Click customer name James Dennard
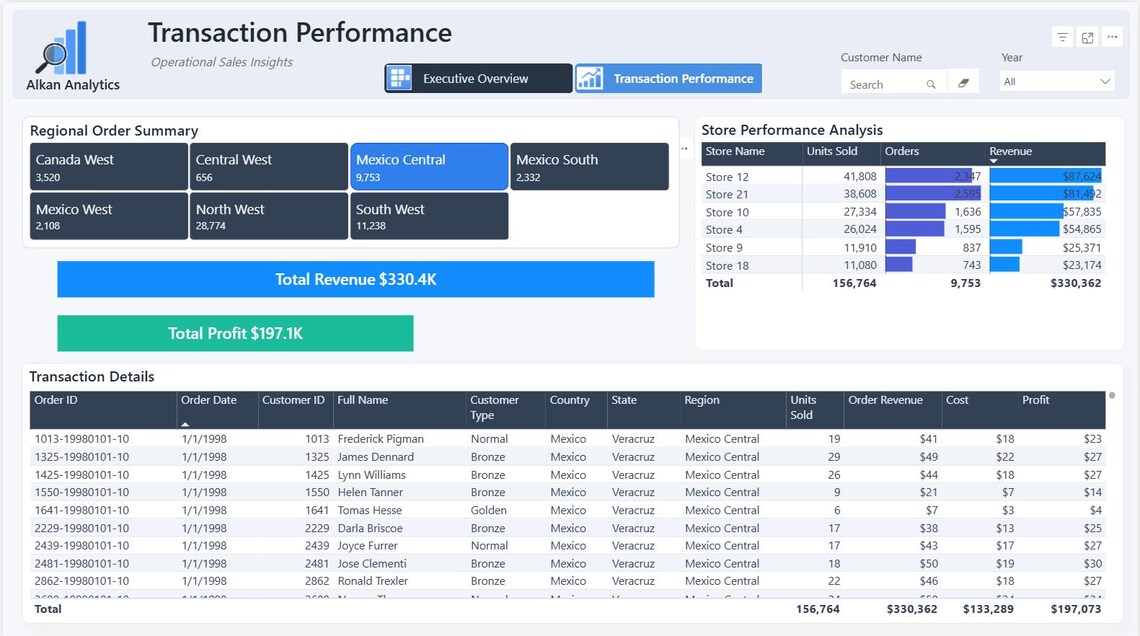 (375, 456)
